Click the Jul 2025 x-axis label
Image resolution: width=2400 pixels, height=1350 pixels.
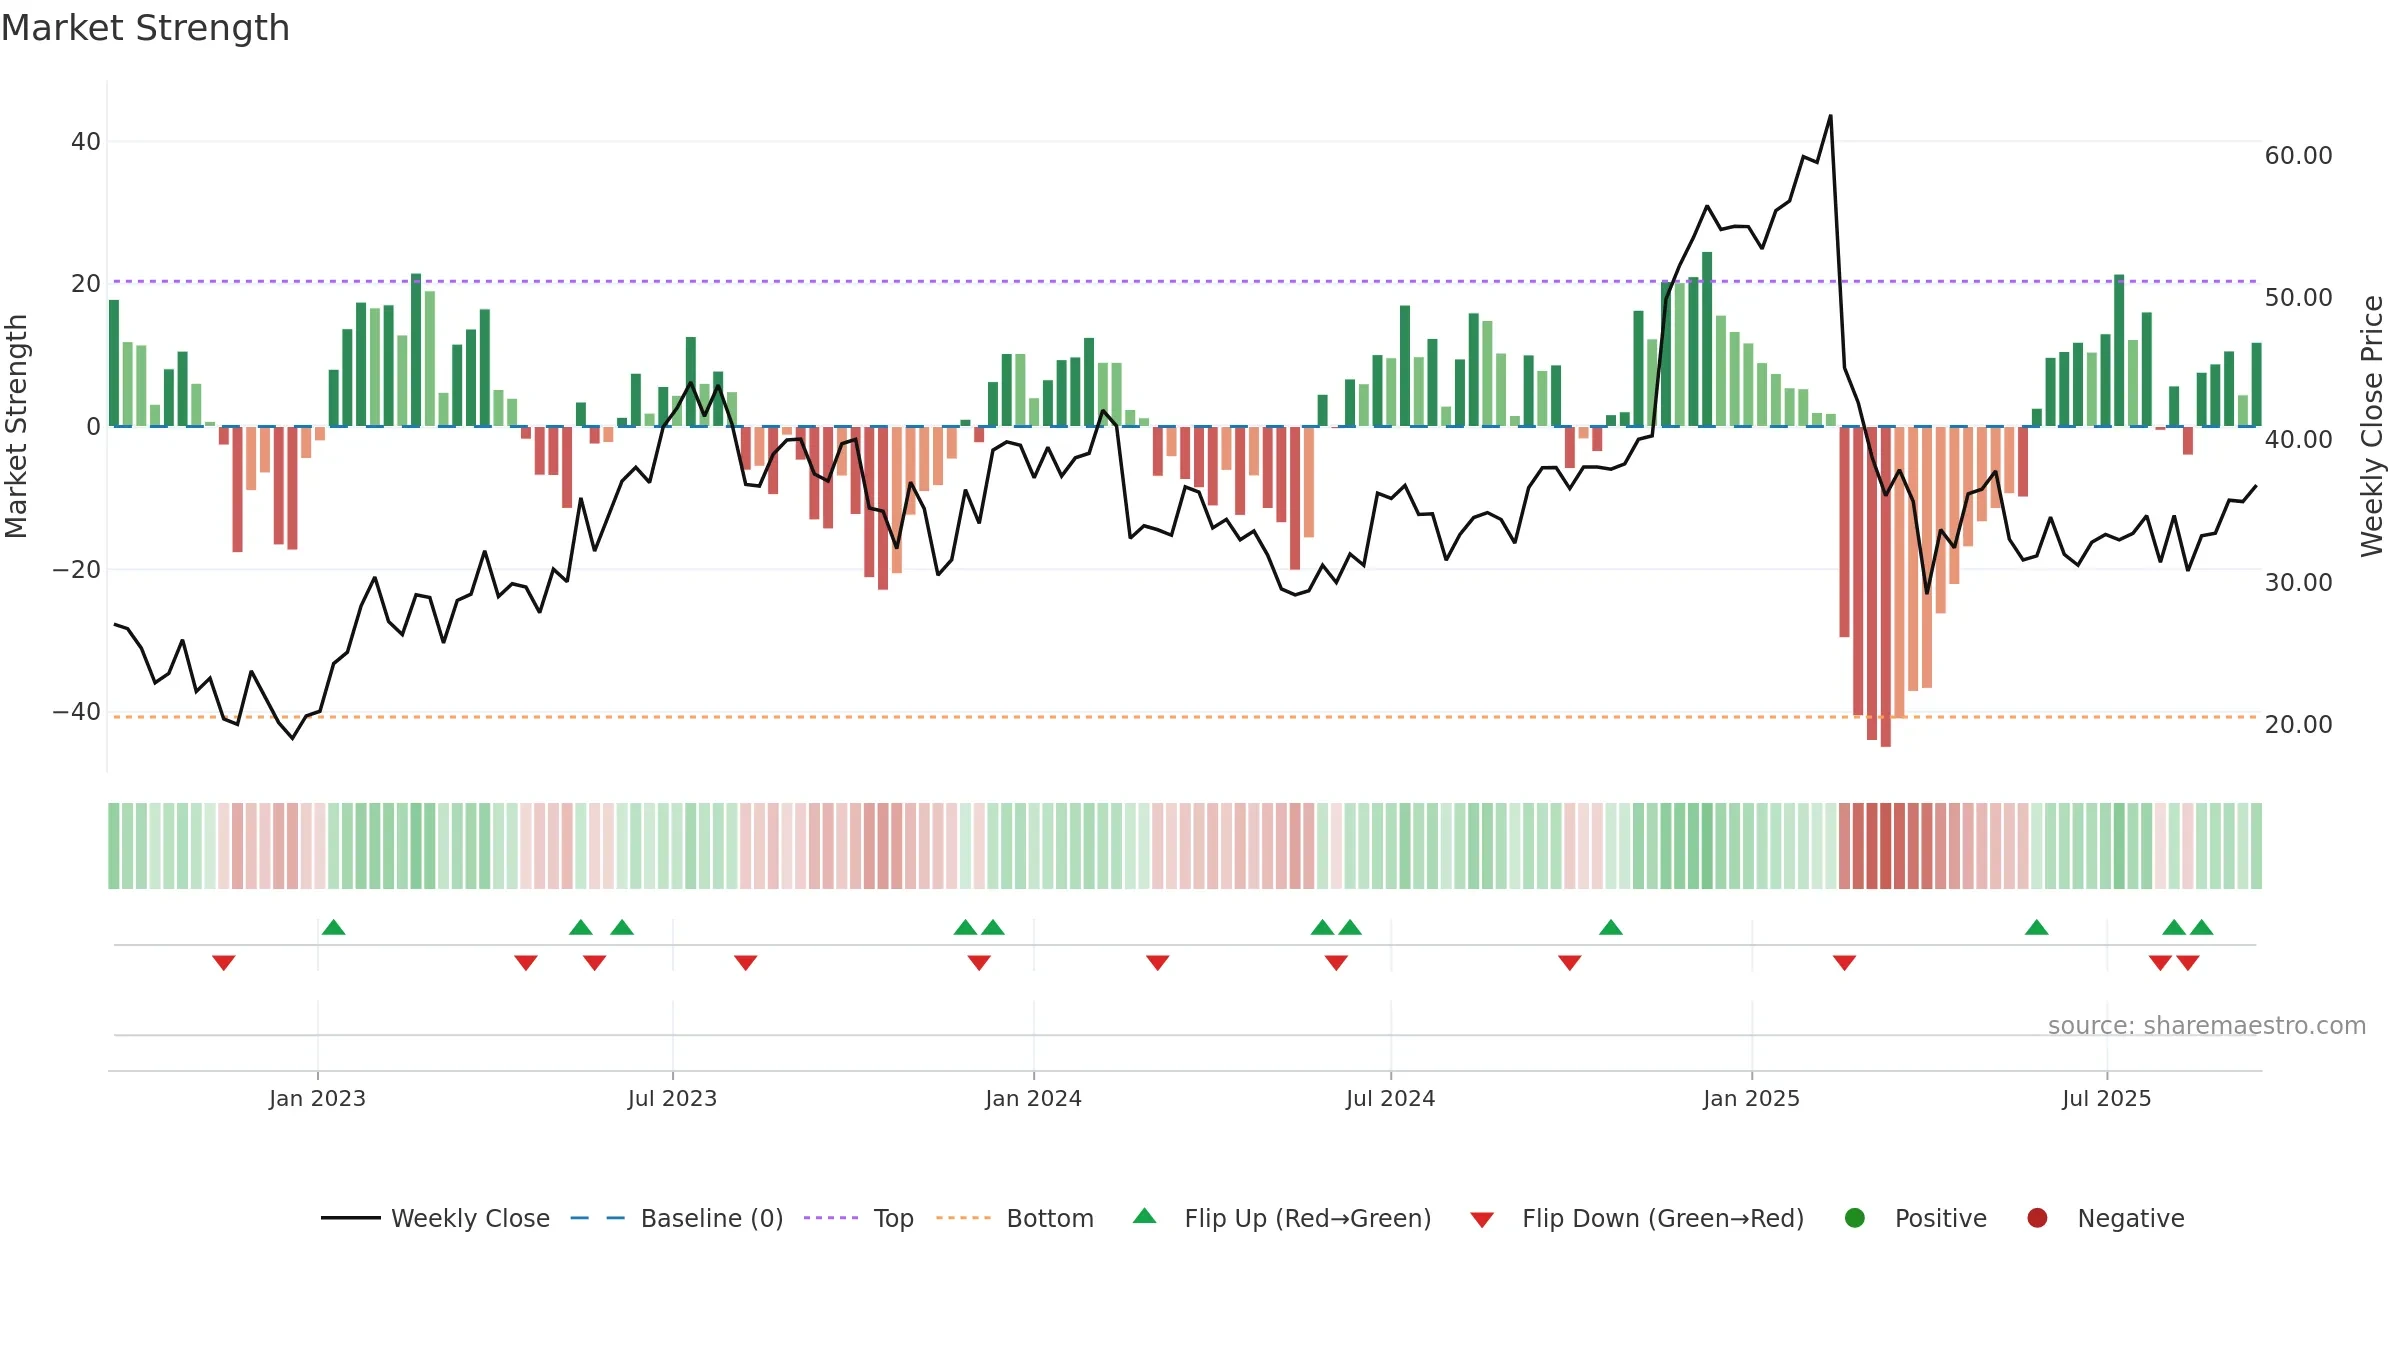pos(2106,1098)
